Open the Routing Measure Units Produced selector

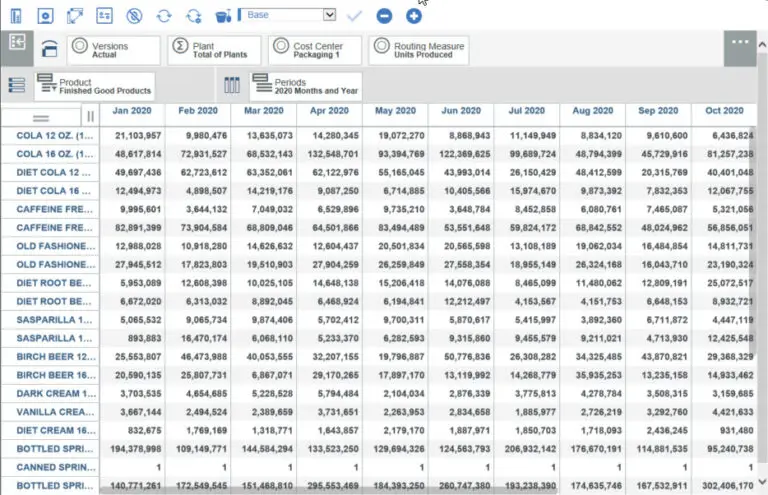coord(418,50)
